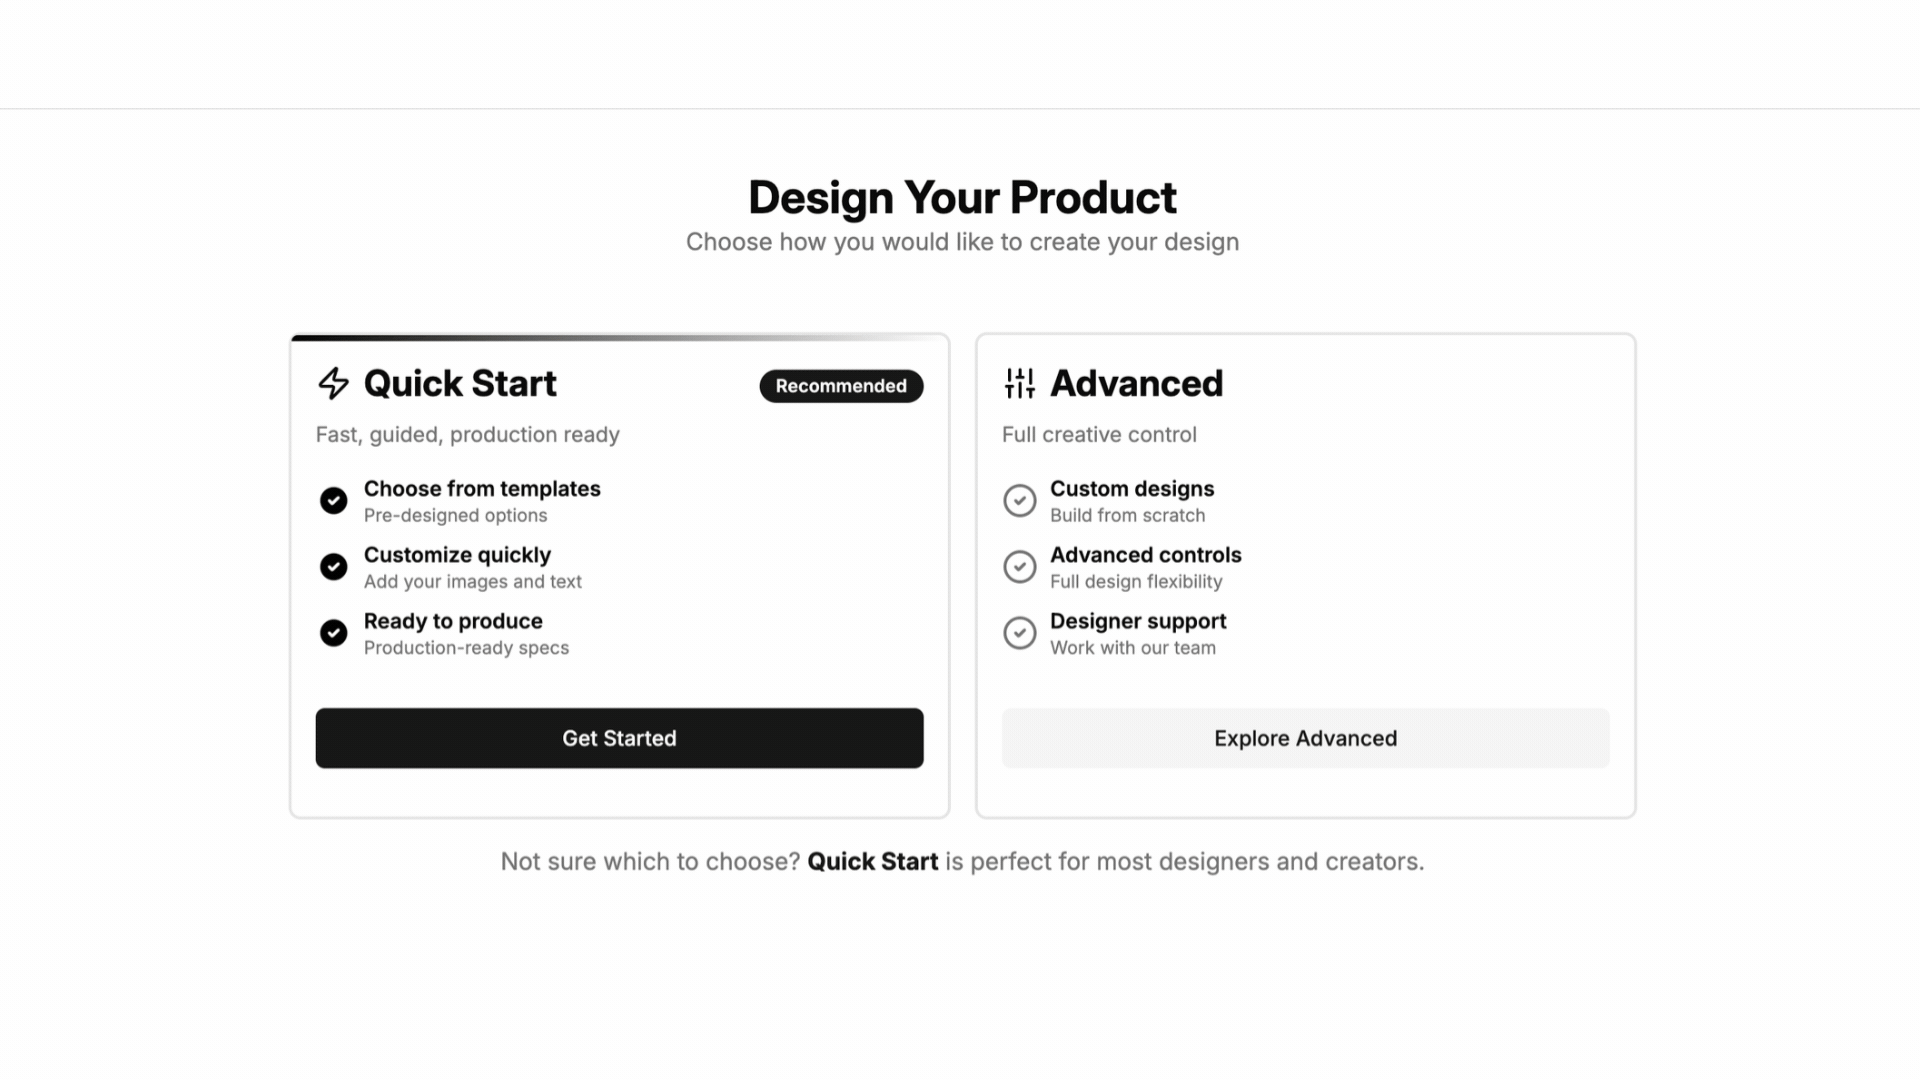The height and width of the screenshot is (1080, 1920).
Task: Click the checkmark beside Customize quickly
Action: click(x=333, y=567)
